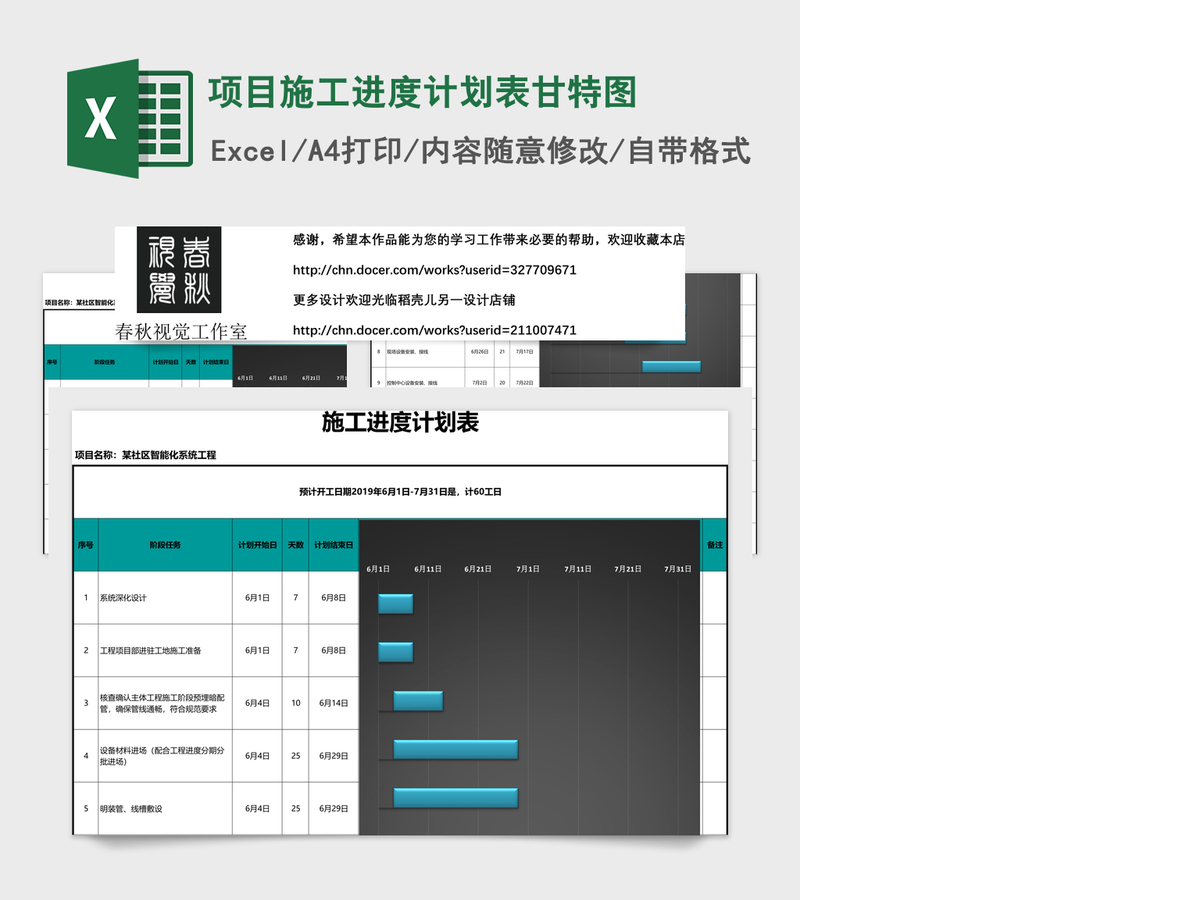Select the 天数 value 25 for 明装管、线槽敷设
This screenshot has height=900, width=1200.
[x=295, y=809]
